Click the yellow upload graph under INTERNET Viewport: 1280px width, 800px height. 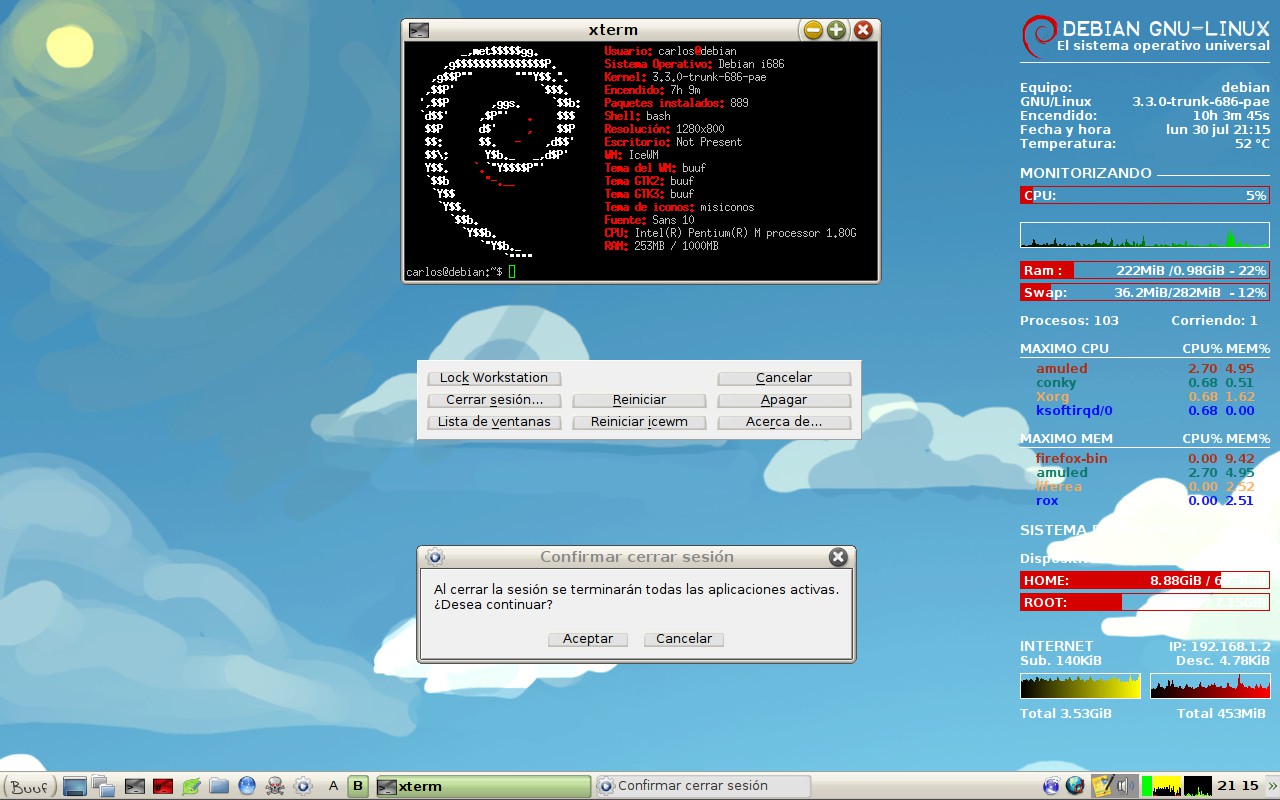click(1080, 686)
